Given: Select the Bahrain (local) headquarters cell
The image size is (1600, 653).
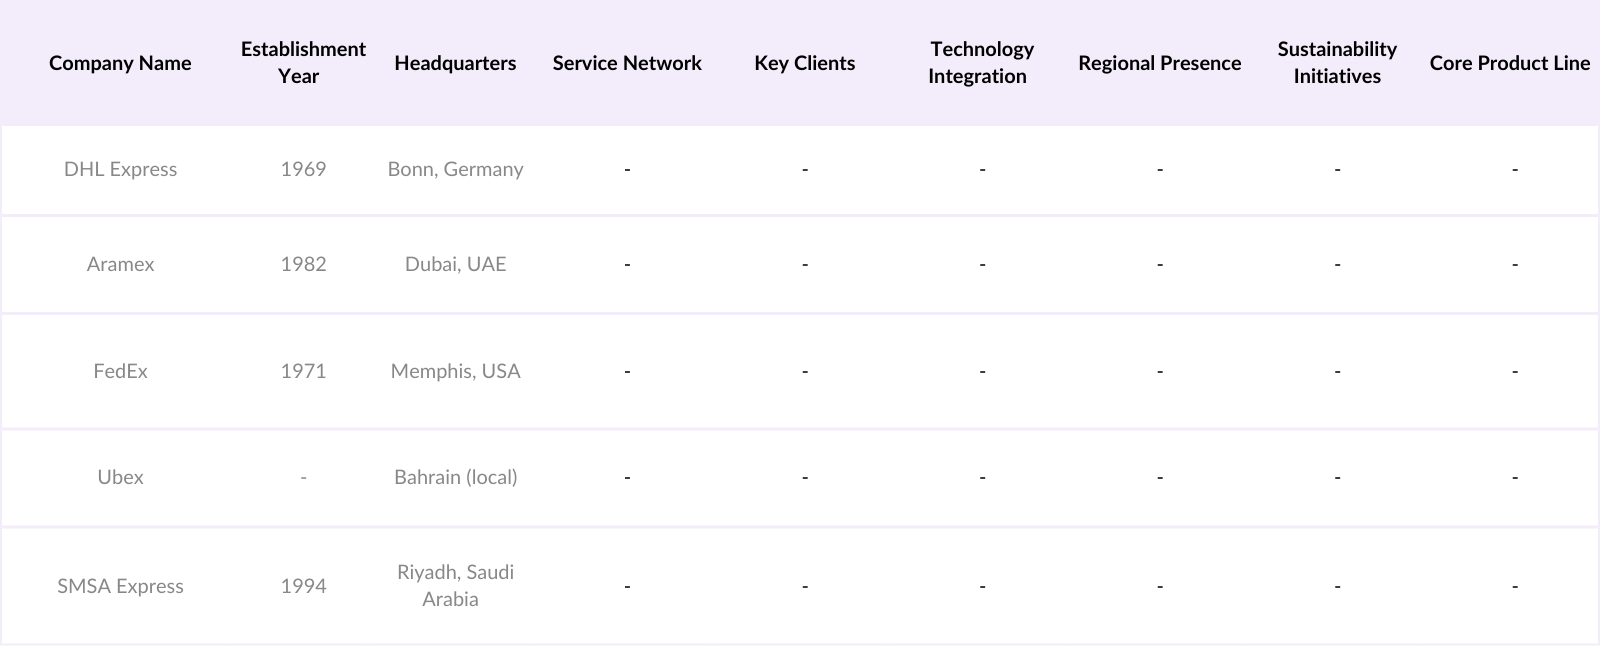Looking at the screenshot, I should tap(455, 477).
